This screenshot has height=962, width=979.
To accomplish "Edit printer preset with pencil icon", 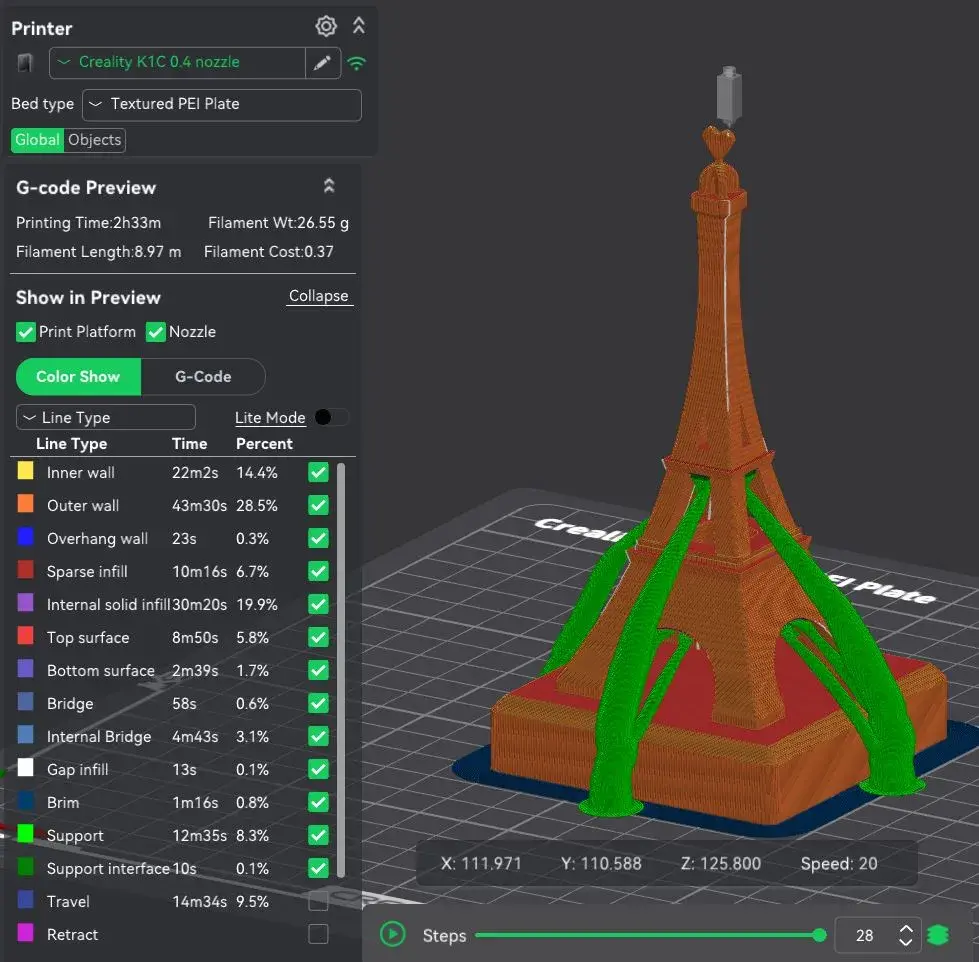I will (x=322, y=62).
